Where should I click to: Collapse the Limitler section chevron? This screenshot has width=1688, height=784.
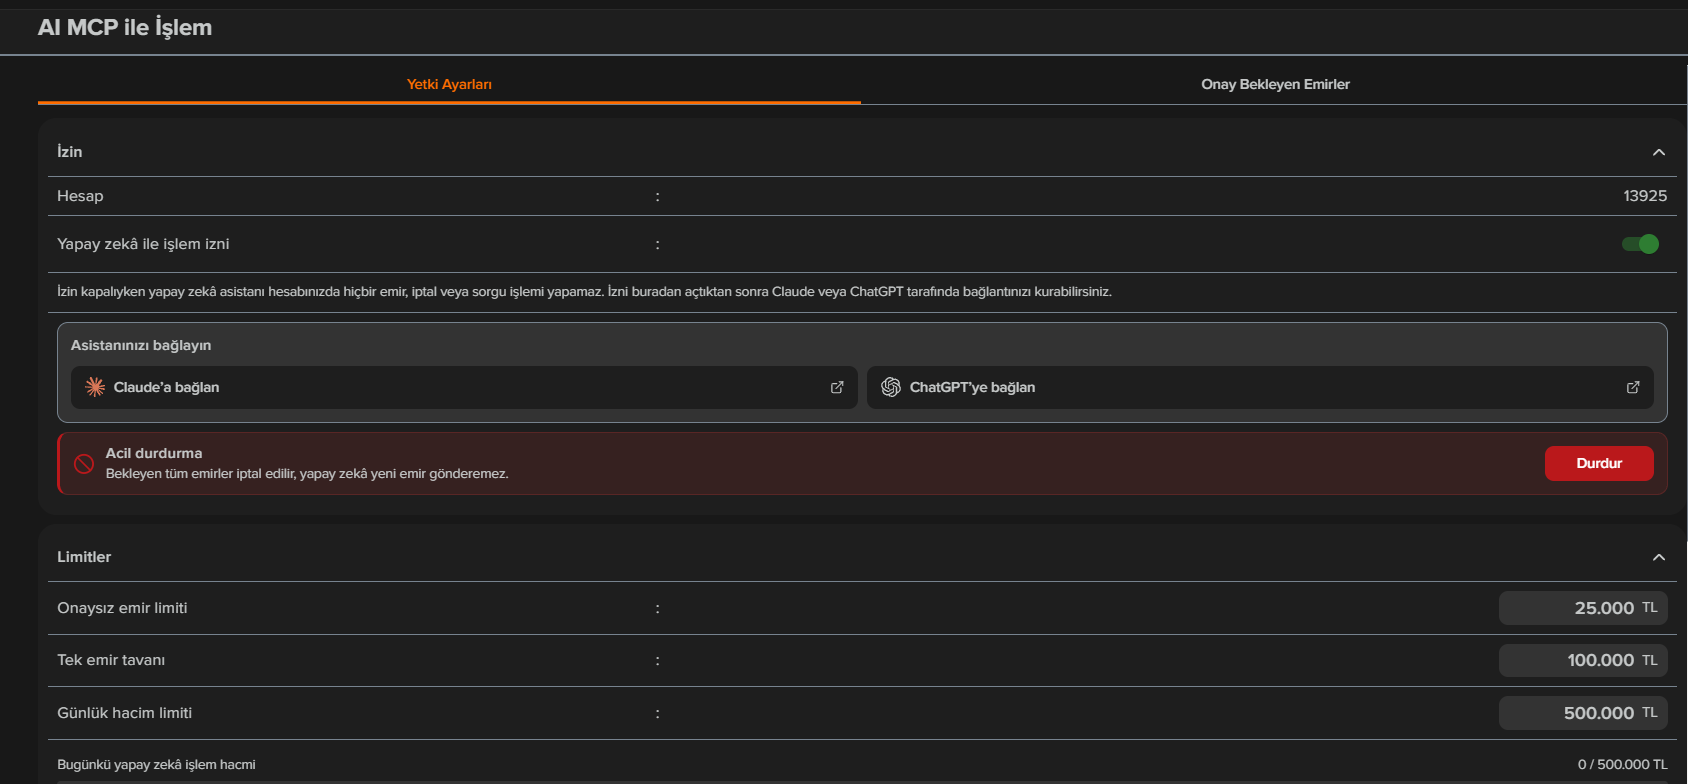coord(1659,557)
